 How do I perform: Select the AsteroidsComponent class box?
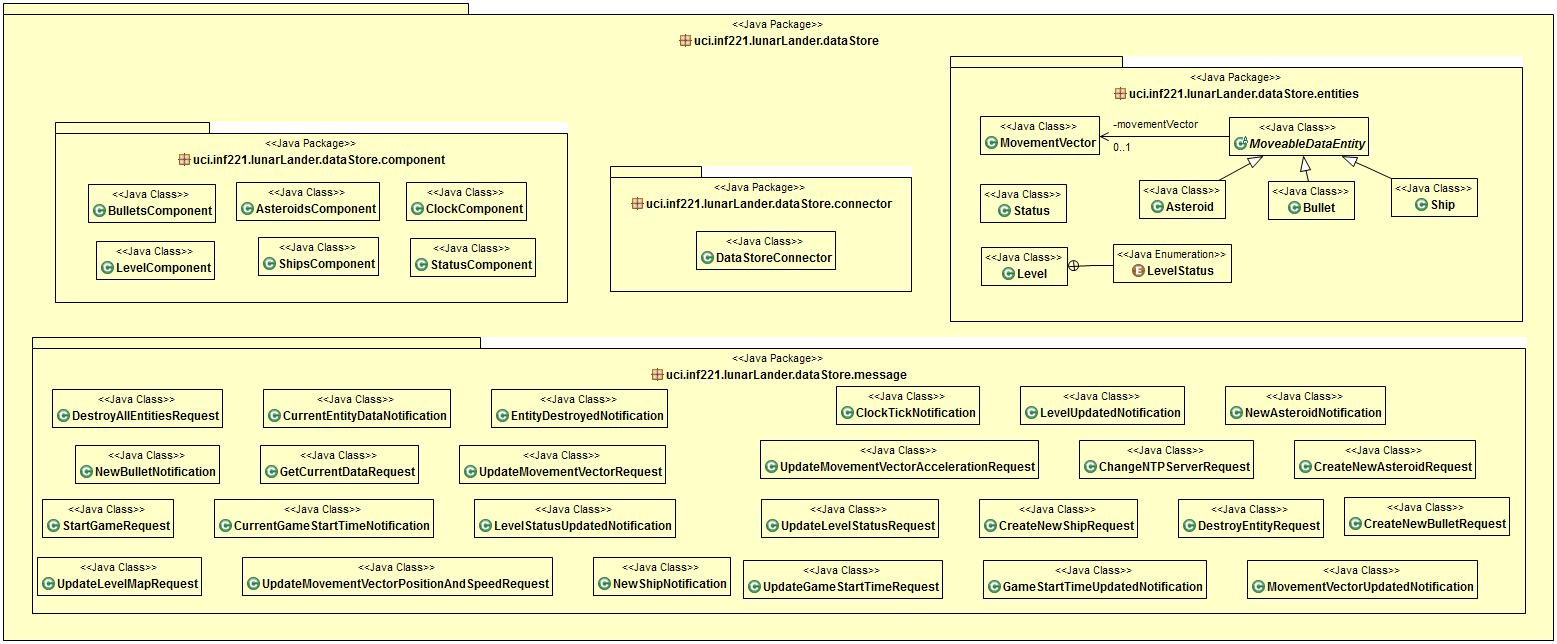[308, 201]
